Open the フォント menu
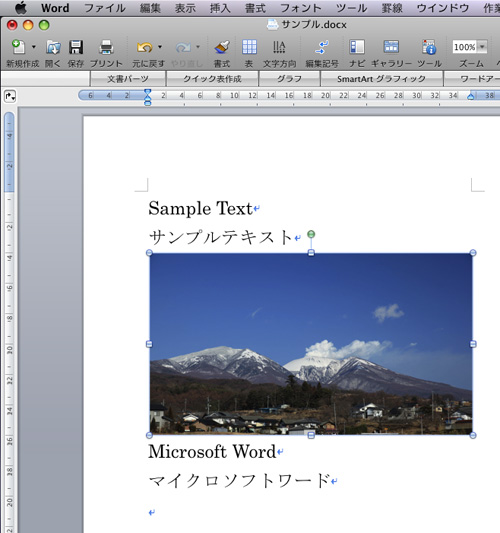 (x=300, y=8)
